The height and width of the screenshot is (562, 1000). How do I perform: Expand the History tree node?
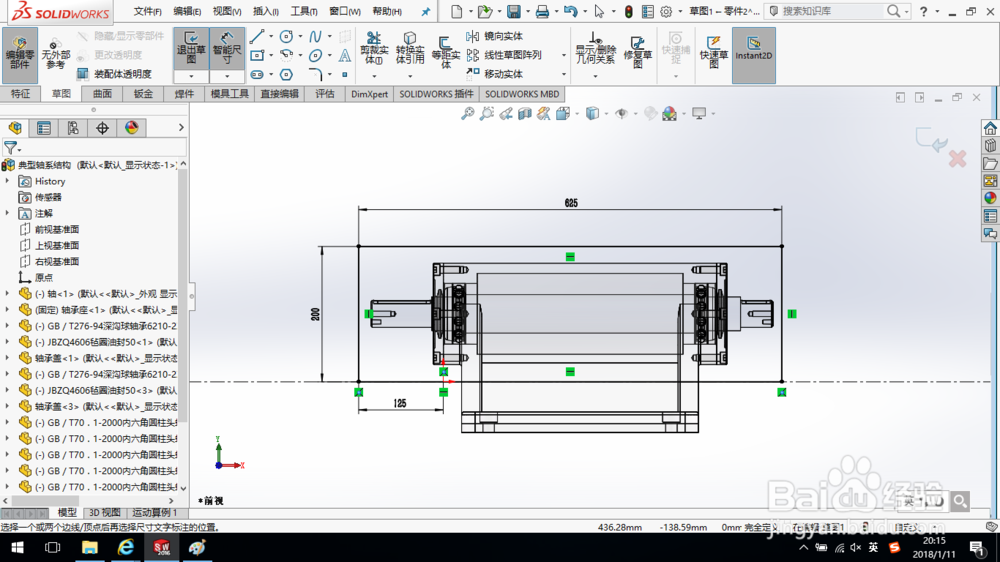pyautogui.click(x=8, y=181)
